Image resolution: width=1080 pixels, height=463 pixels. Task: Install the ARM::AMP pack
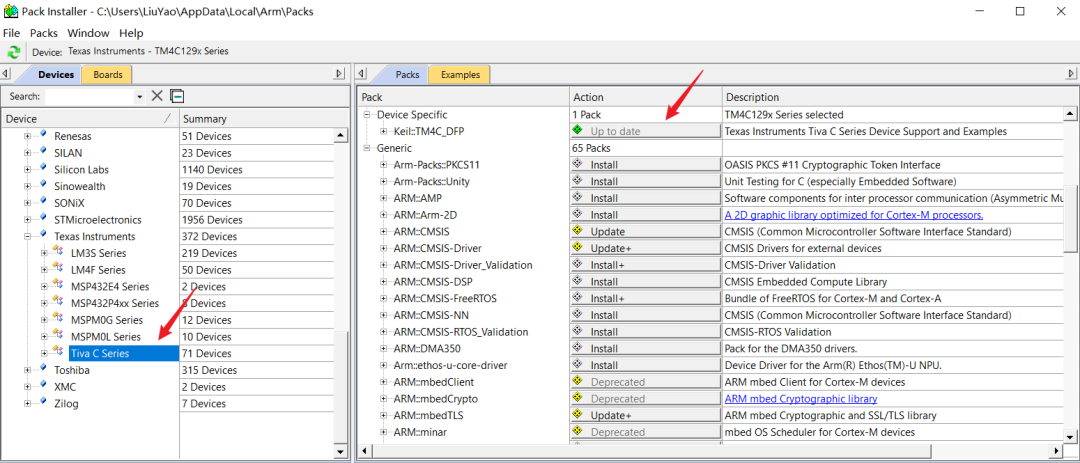coord(645,198)
